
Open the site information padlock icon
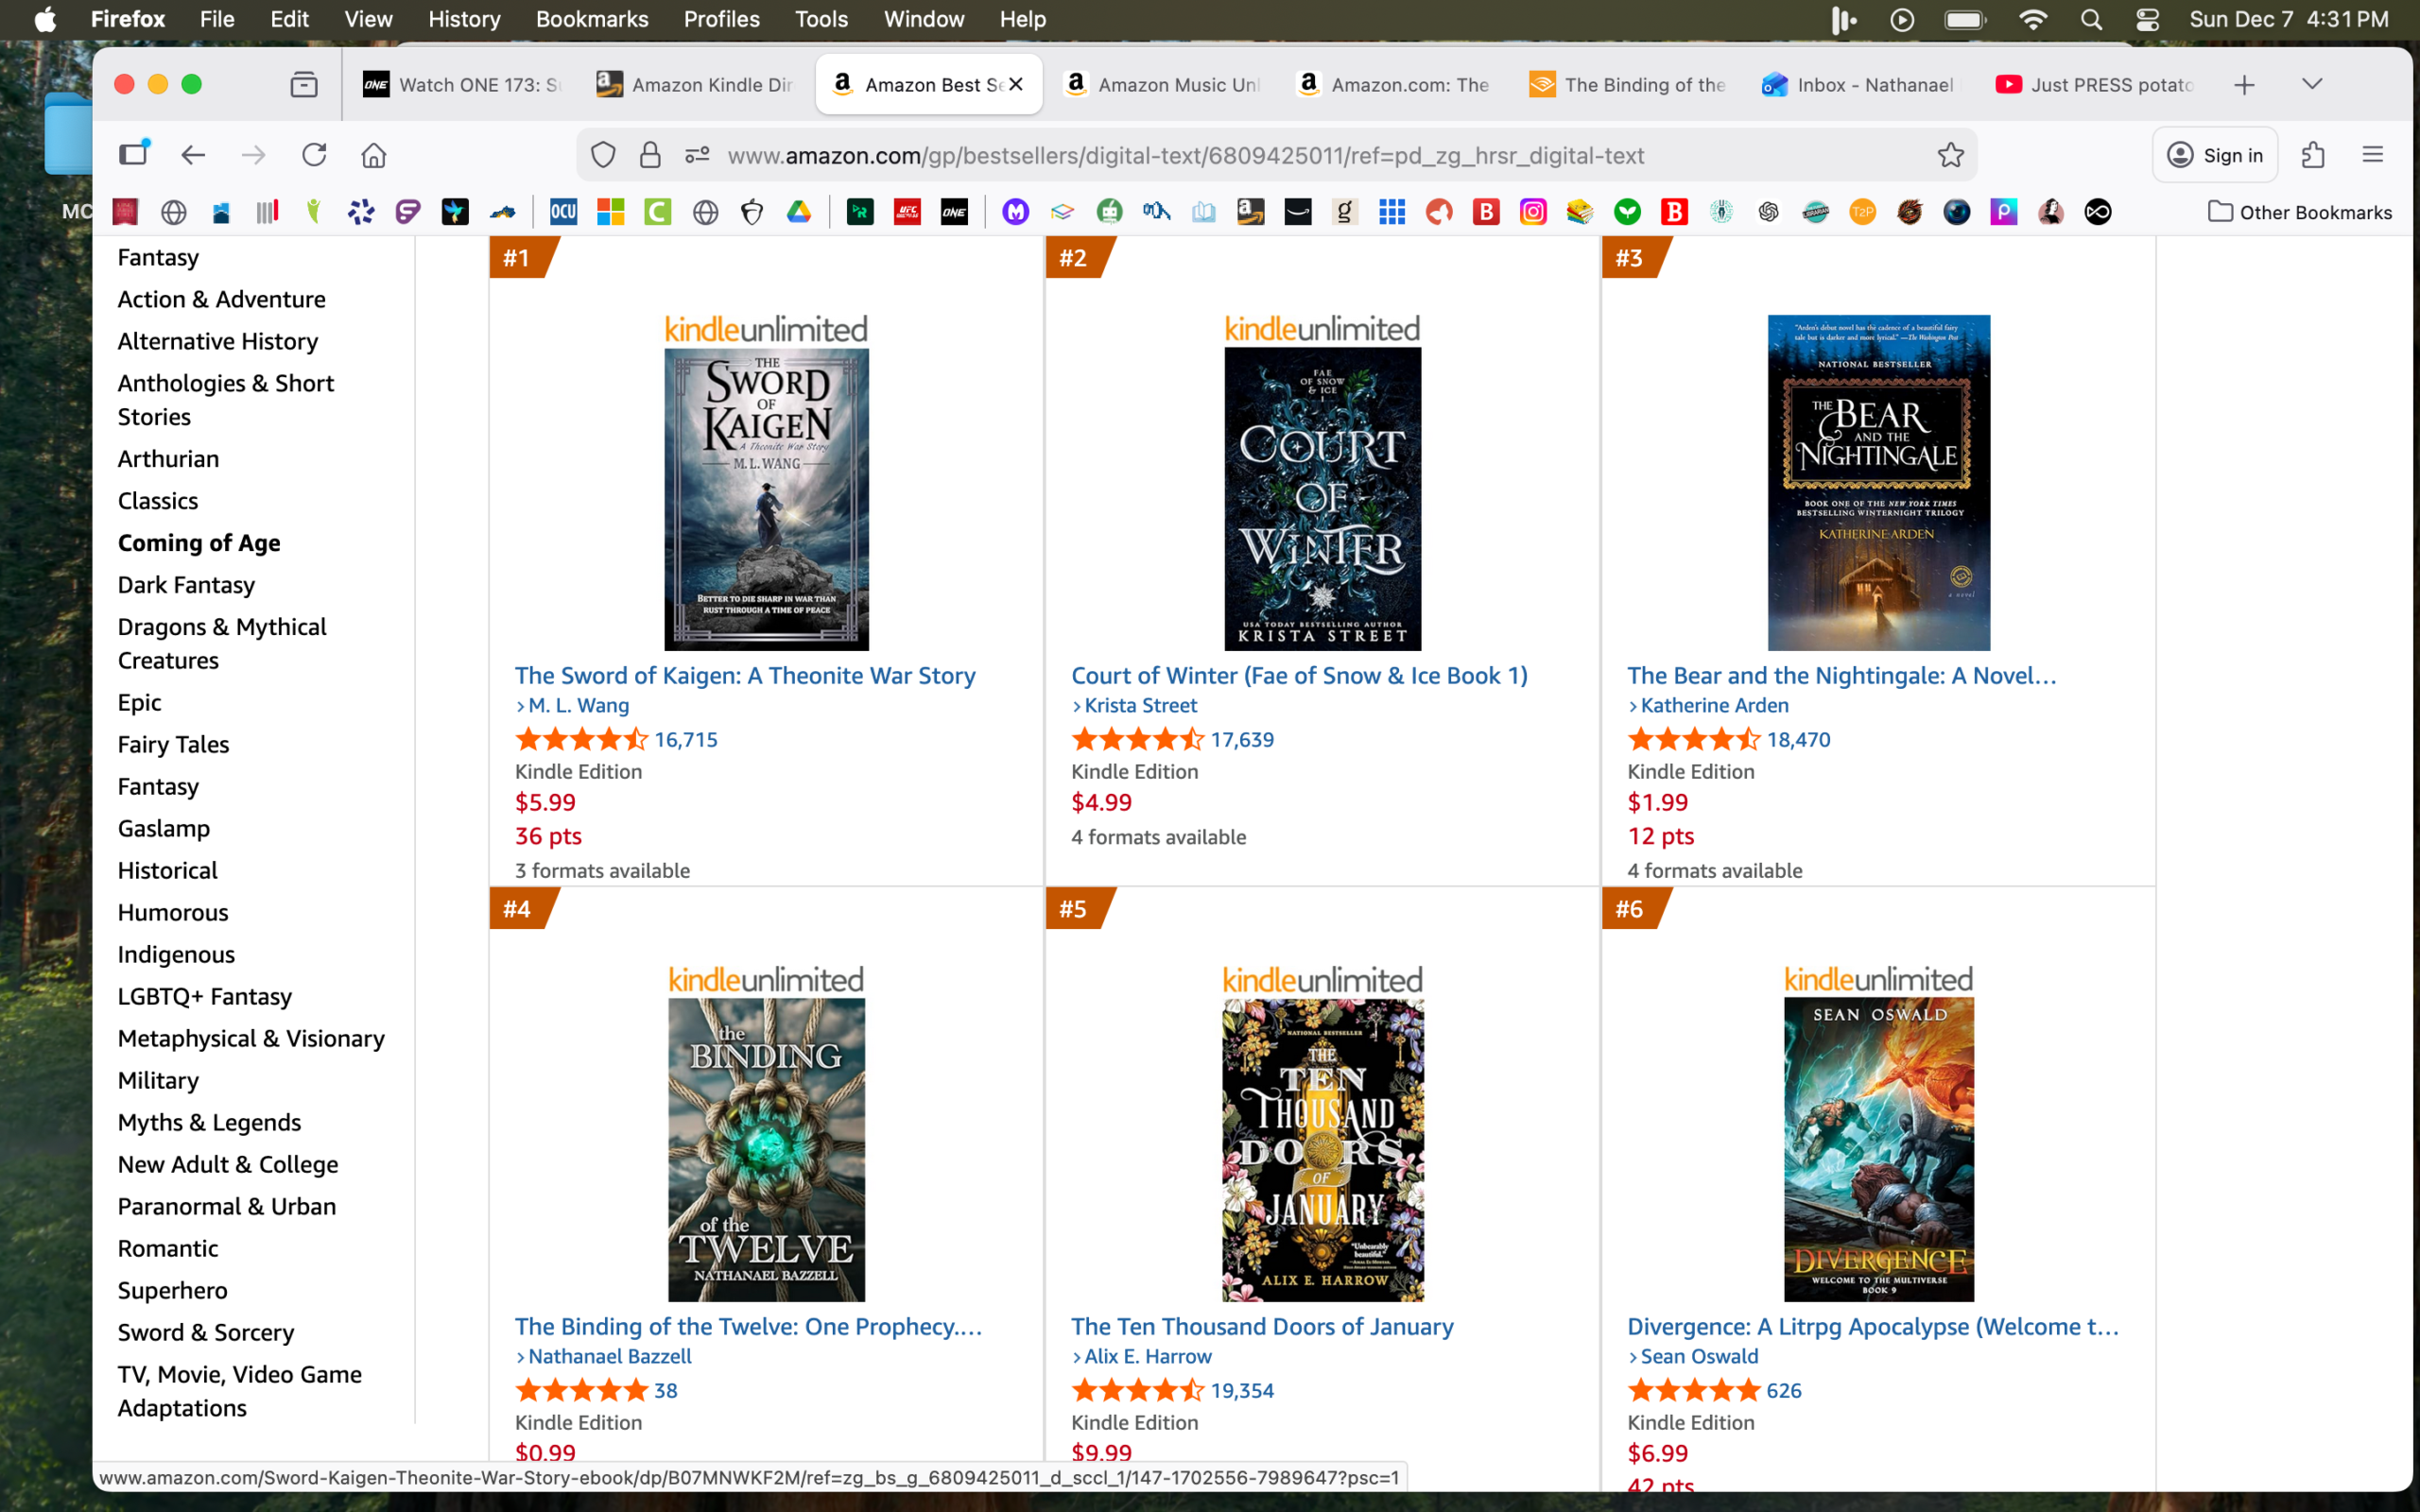(650, 155)
